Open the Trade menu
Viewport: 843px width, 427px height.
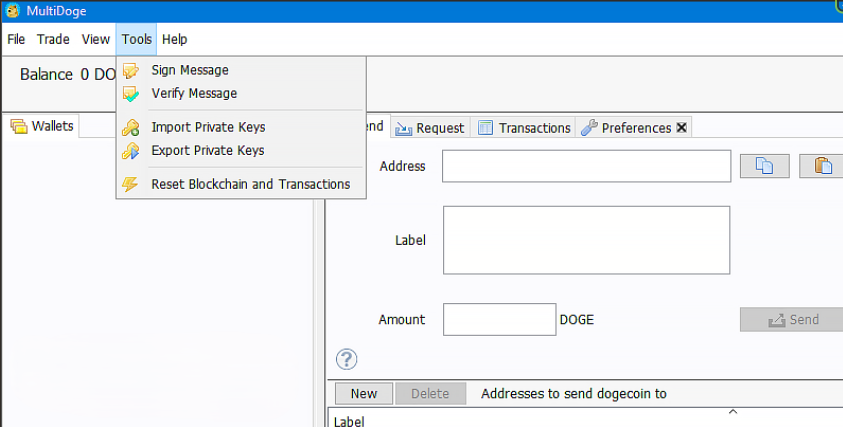click(53, 39)
